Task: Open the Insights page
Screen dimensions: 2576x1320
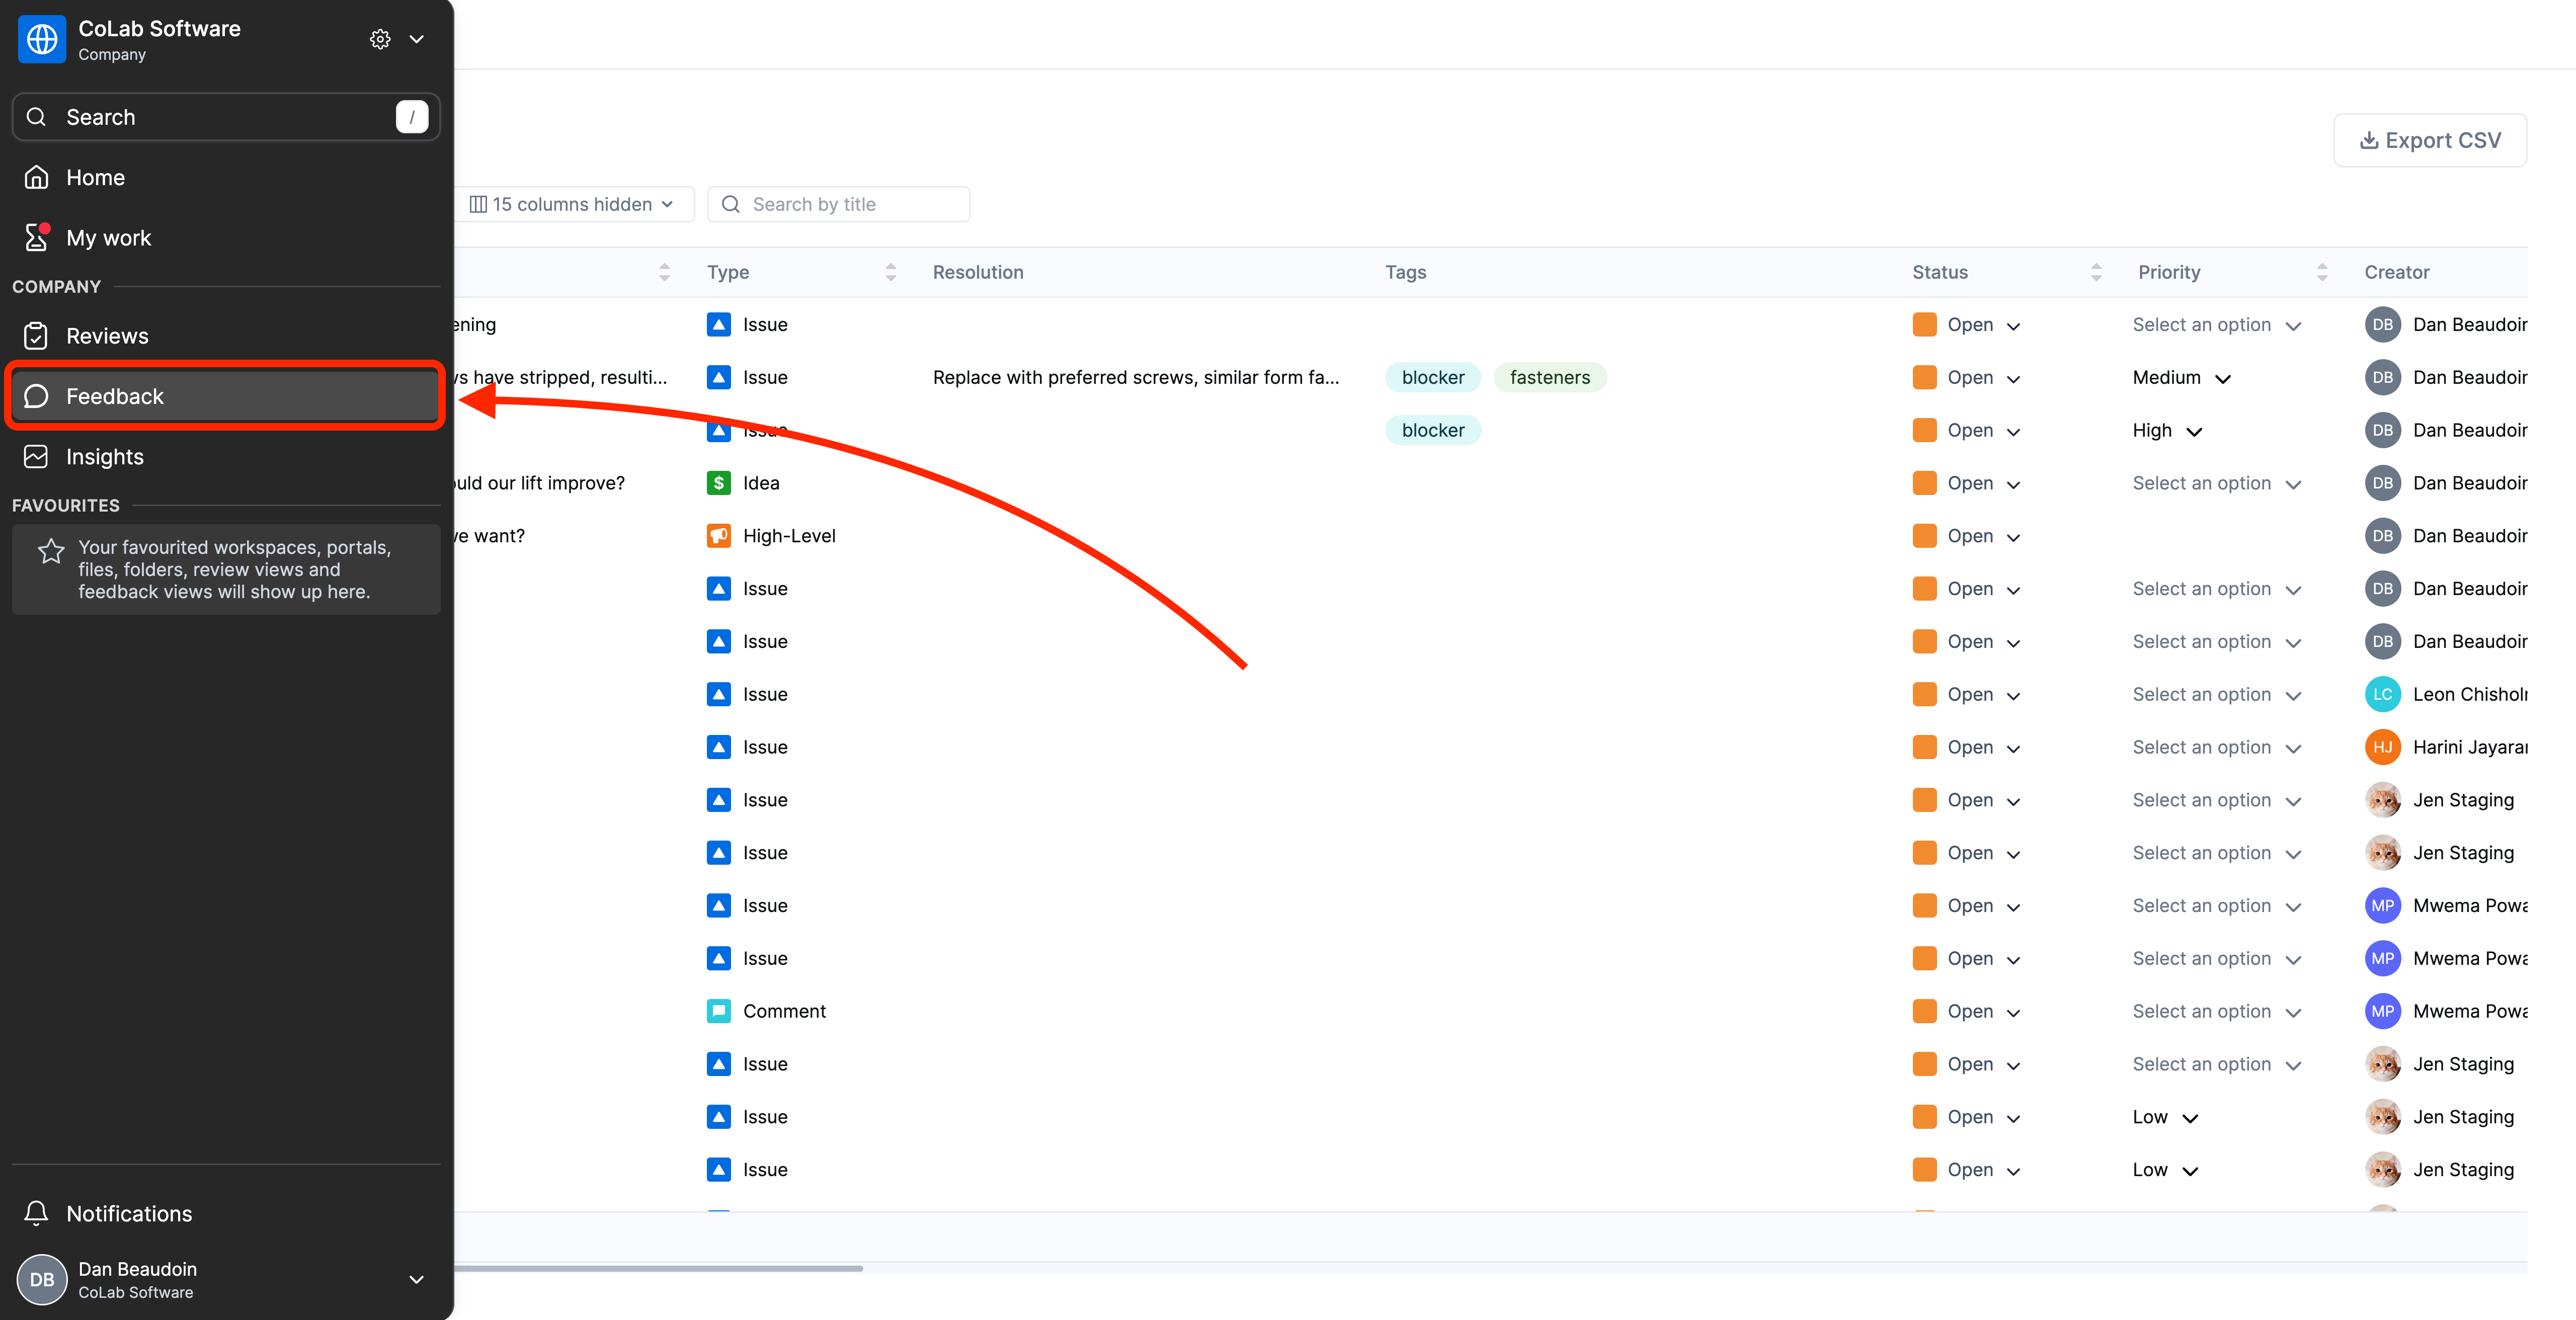Action: [226, 457]
